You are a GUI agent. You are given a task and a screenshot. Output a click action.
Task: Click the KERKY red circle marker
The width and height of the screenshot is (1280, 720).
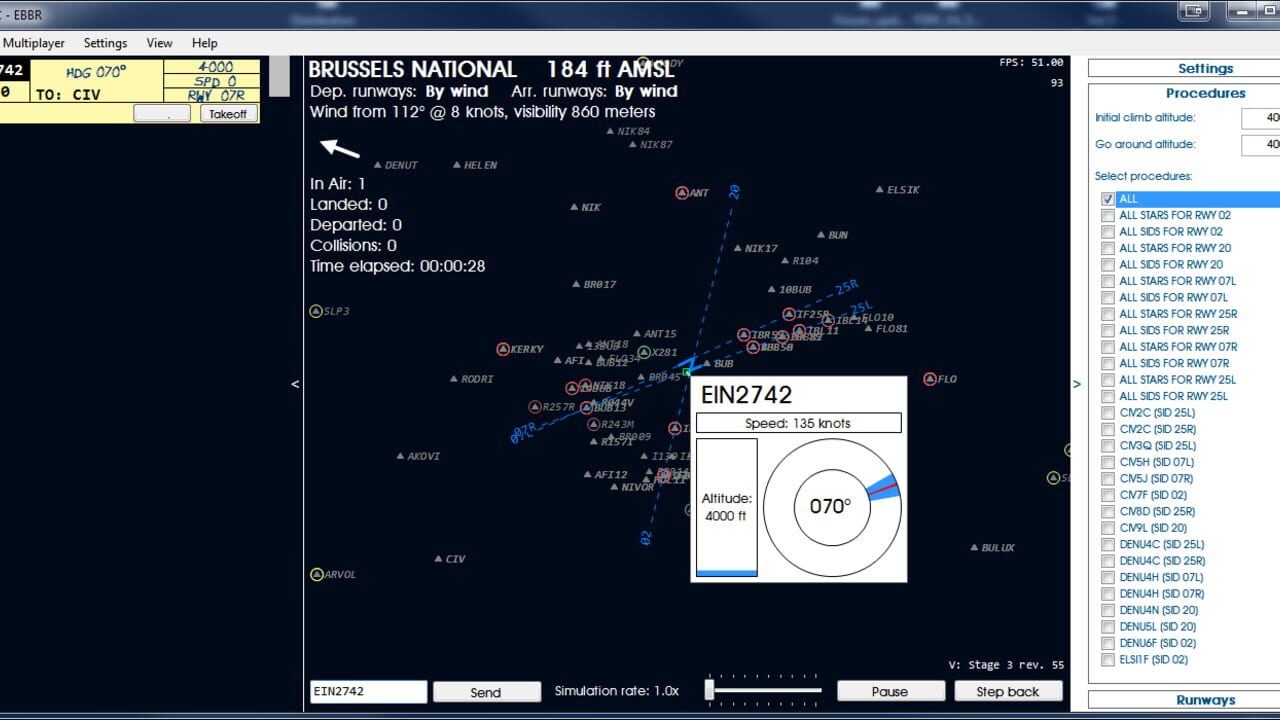(x=503, y=349)
